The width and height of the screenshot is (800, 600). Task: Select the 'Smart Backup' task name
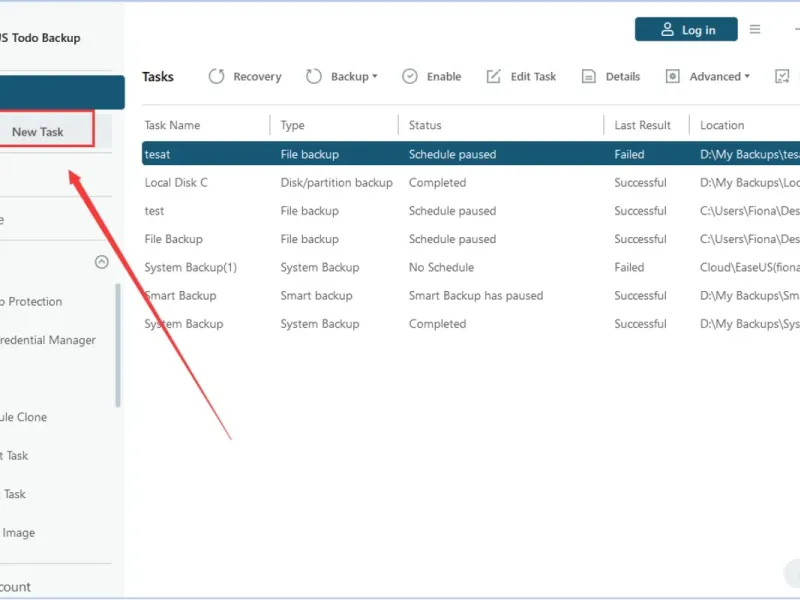[181, 296]
